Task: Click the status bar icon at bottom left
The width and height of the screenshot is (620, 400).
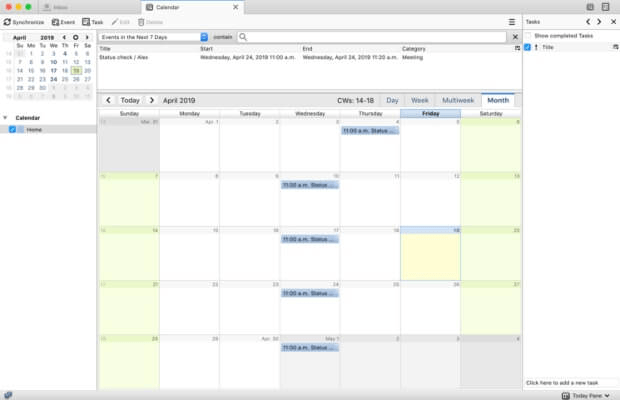Action: [8, 395]
